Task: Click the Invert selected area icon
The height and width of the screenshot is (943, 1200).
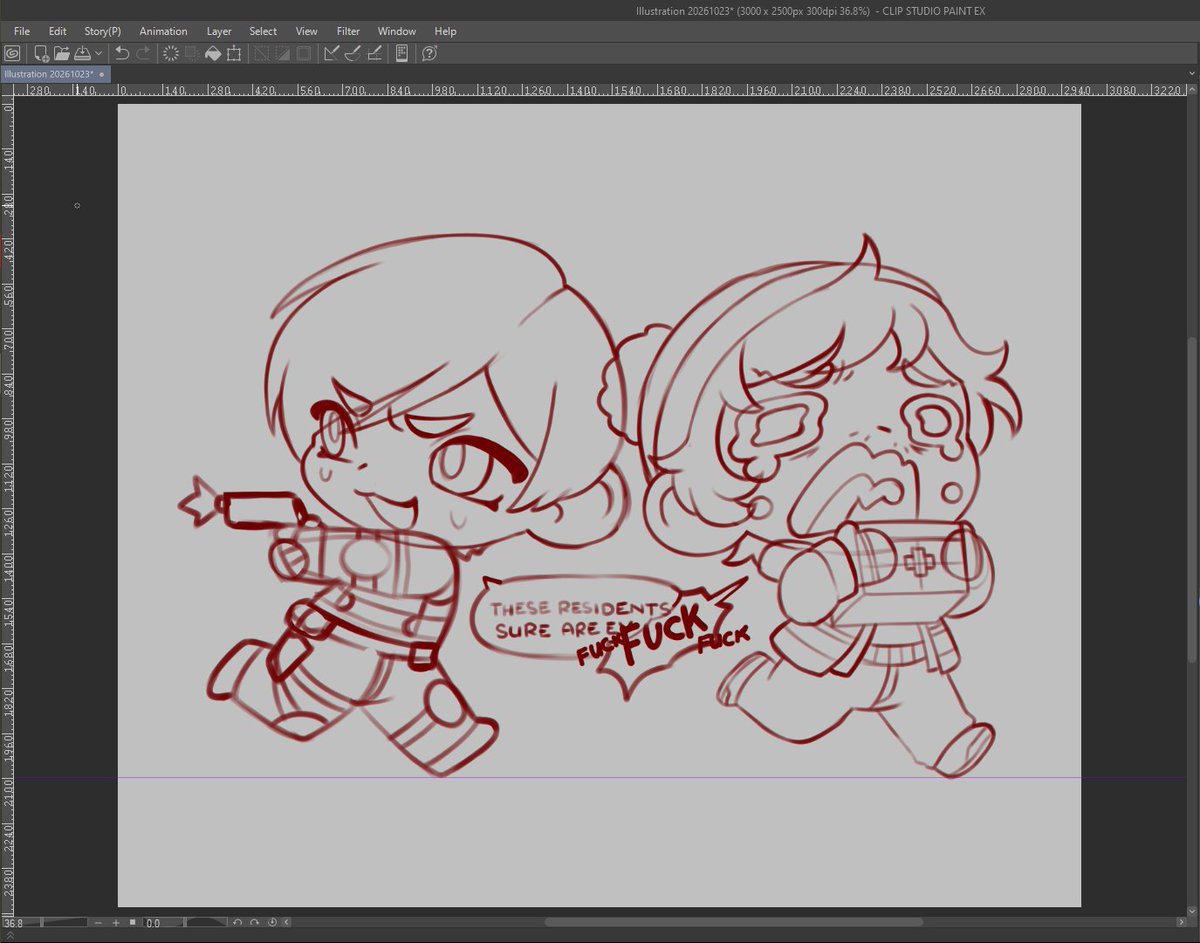Action: [x=283, y=53]
